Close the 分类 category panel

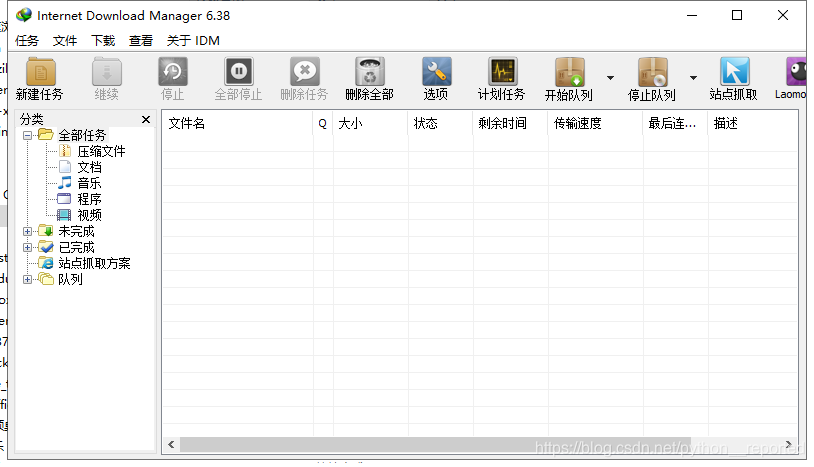point(146,119)
